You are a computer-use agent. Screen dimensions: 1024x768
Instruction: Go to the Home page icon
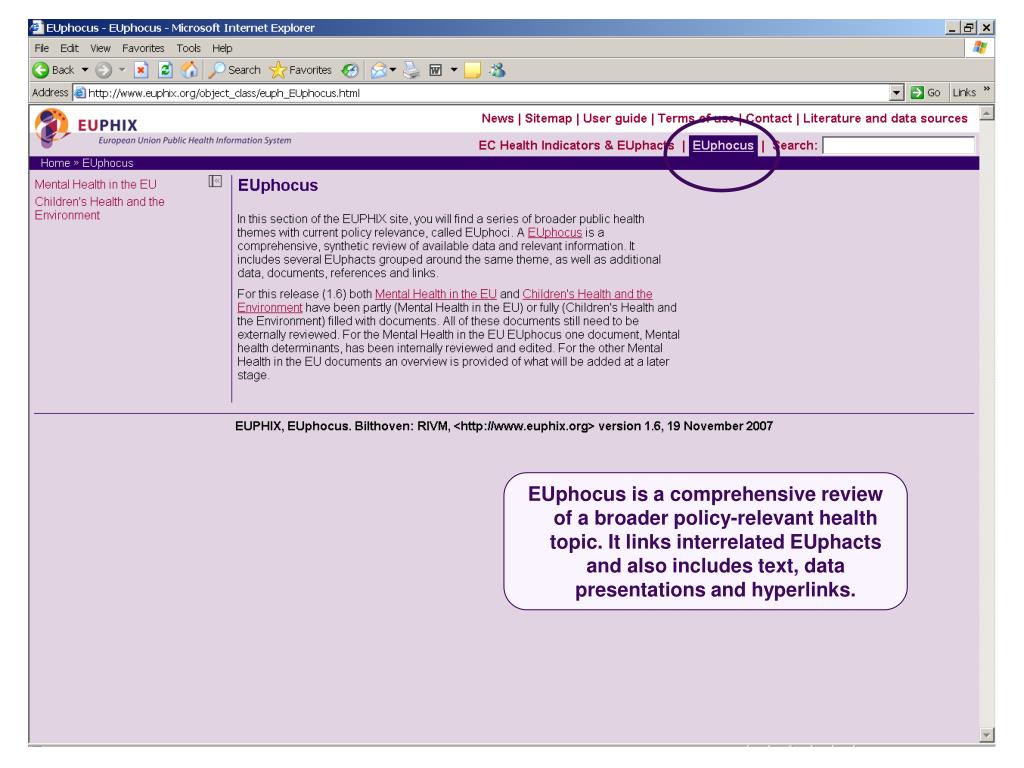coord(189,70)
